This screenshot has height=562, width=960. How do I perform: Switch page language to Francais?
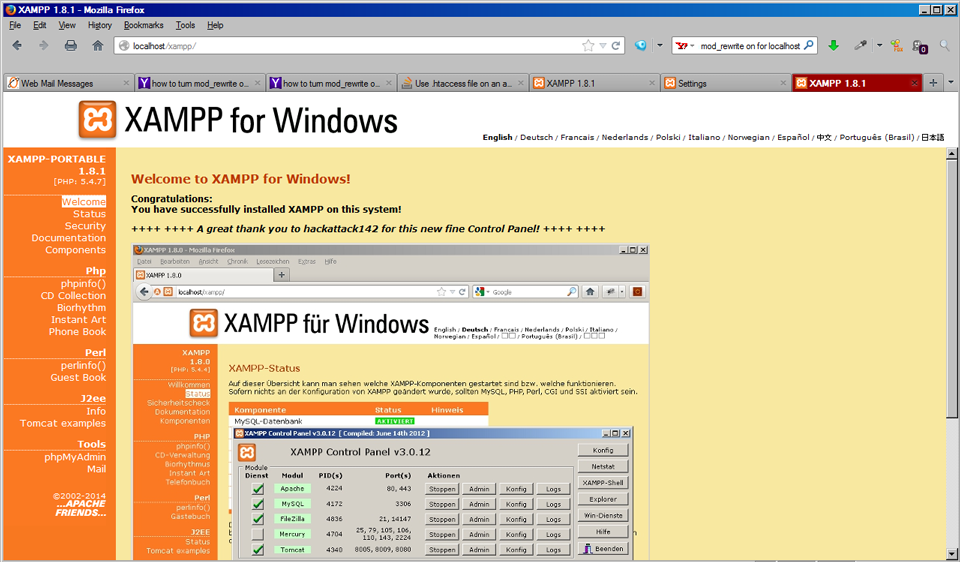[577, 137]
